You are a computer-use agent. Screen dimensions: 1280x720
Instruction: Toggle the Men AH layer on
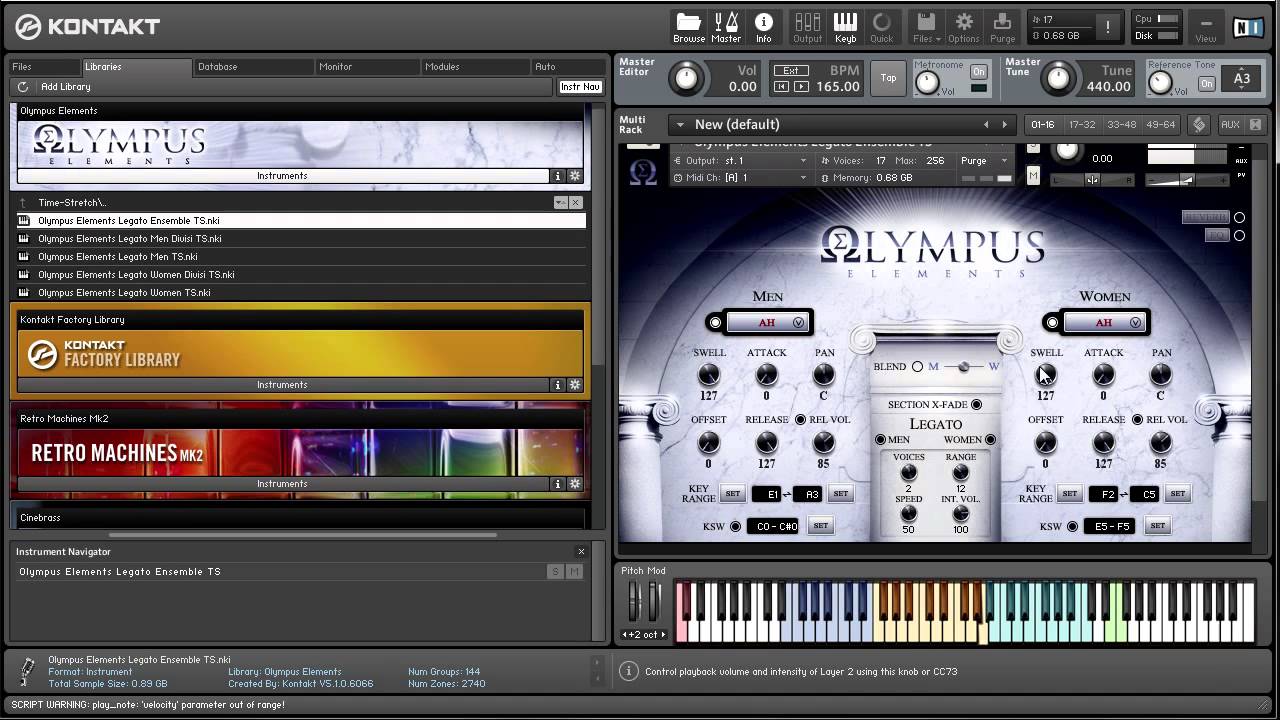(715, 322)
